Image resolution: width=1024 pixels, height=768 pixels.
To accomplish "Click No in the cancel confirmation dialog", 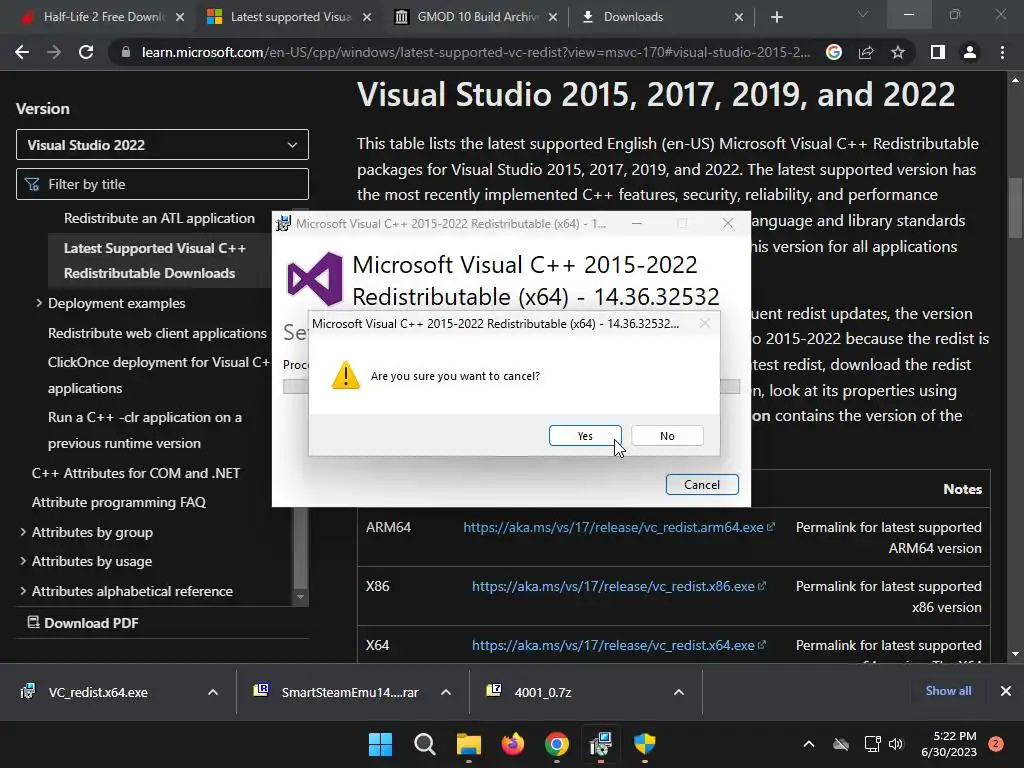I will tap(667, 436).
